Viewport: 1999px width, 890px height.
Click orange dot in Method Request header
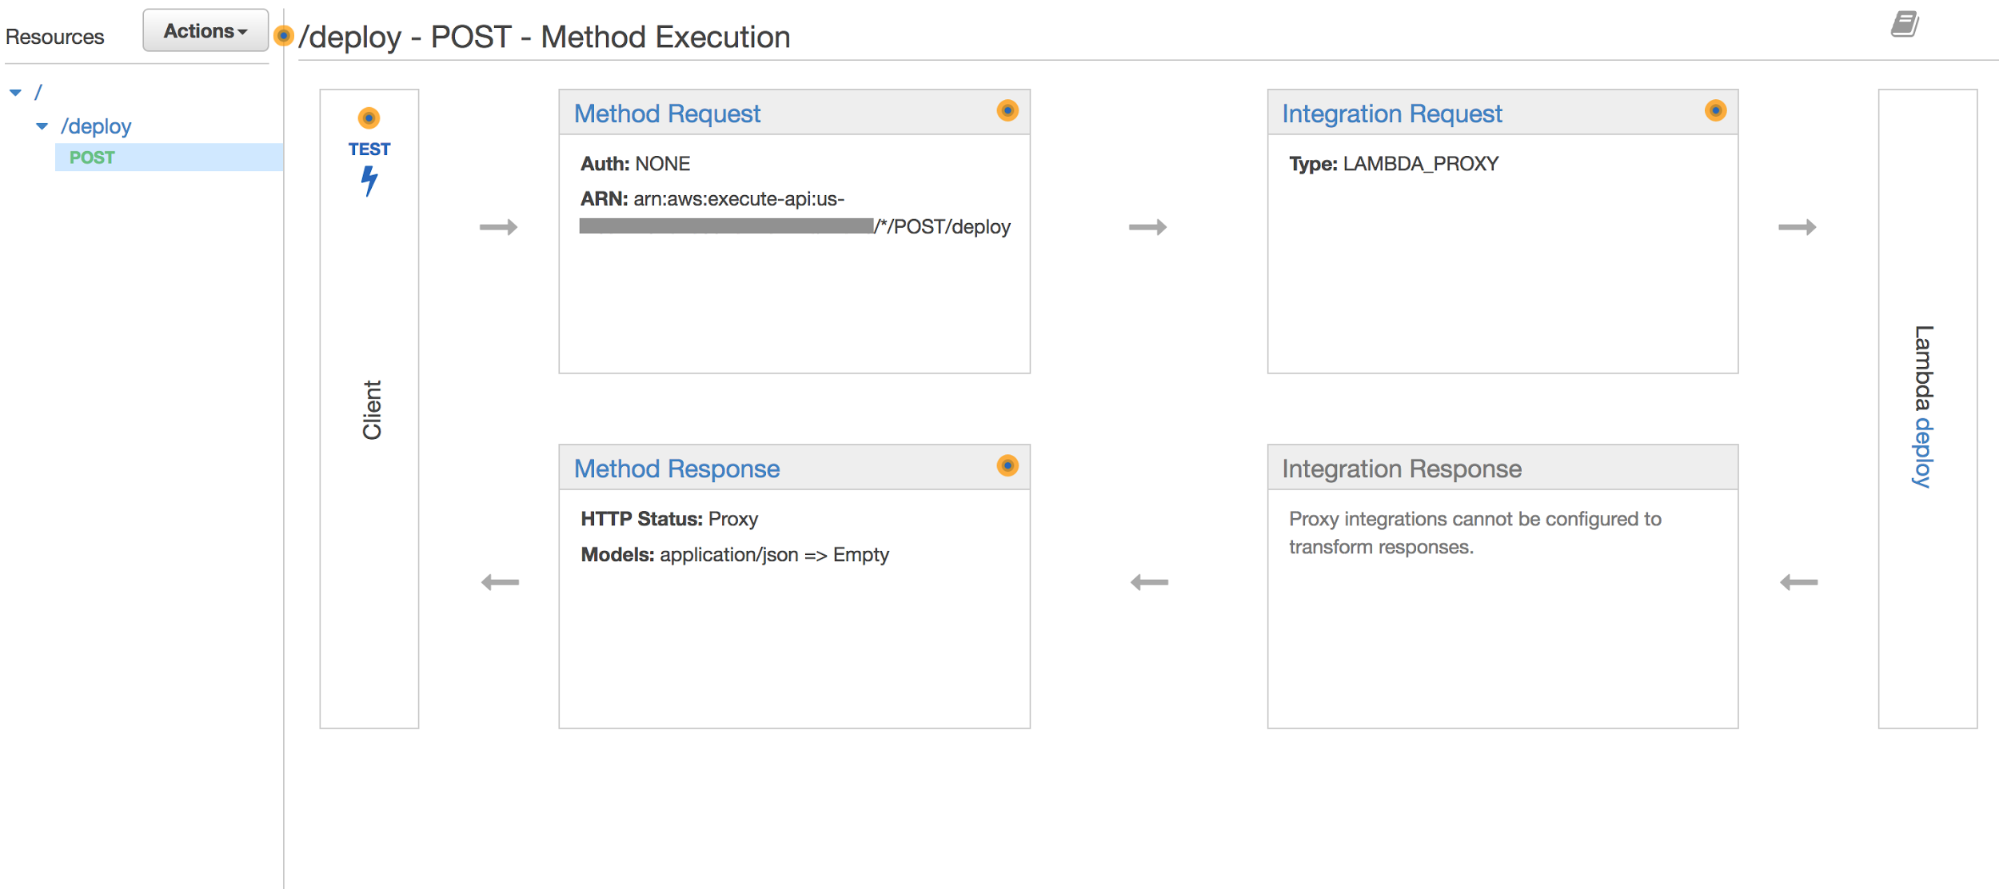pyautogui.click(x=1008, y=110)
